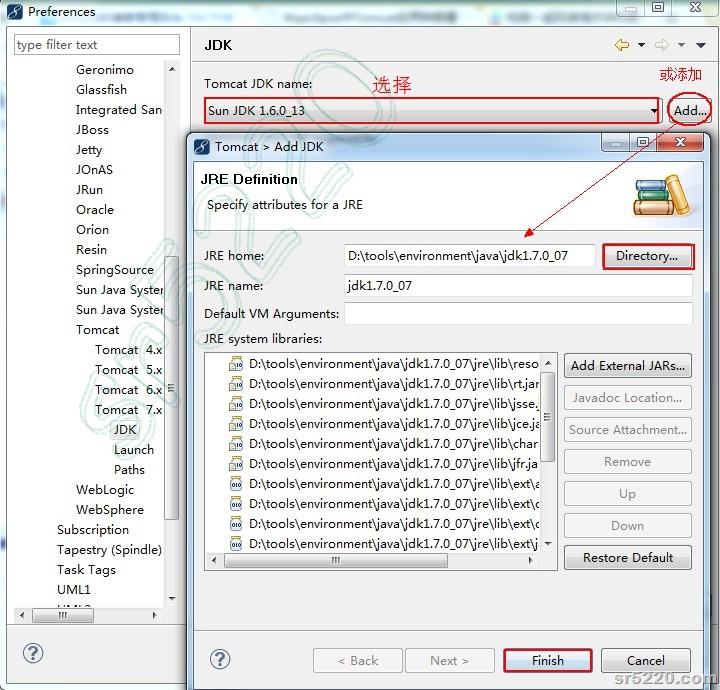Click the help icon in Add JDK dialog
The image size is (720, 690).
220,659
